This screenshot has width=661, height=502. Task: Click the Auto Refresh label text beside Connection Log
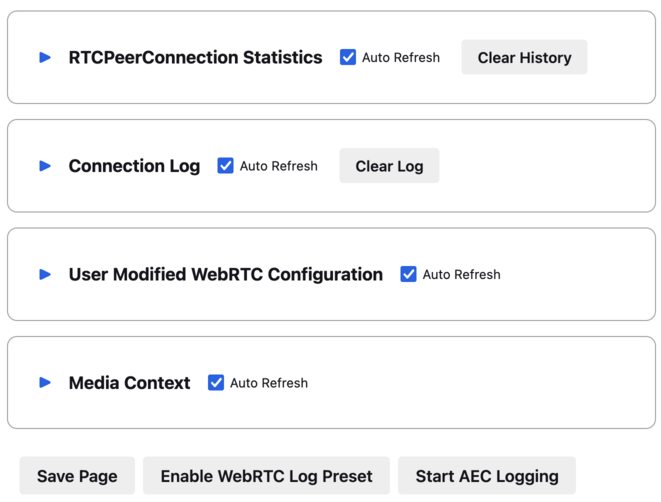[x=278, y=166]
